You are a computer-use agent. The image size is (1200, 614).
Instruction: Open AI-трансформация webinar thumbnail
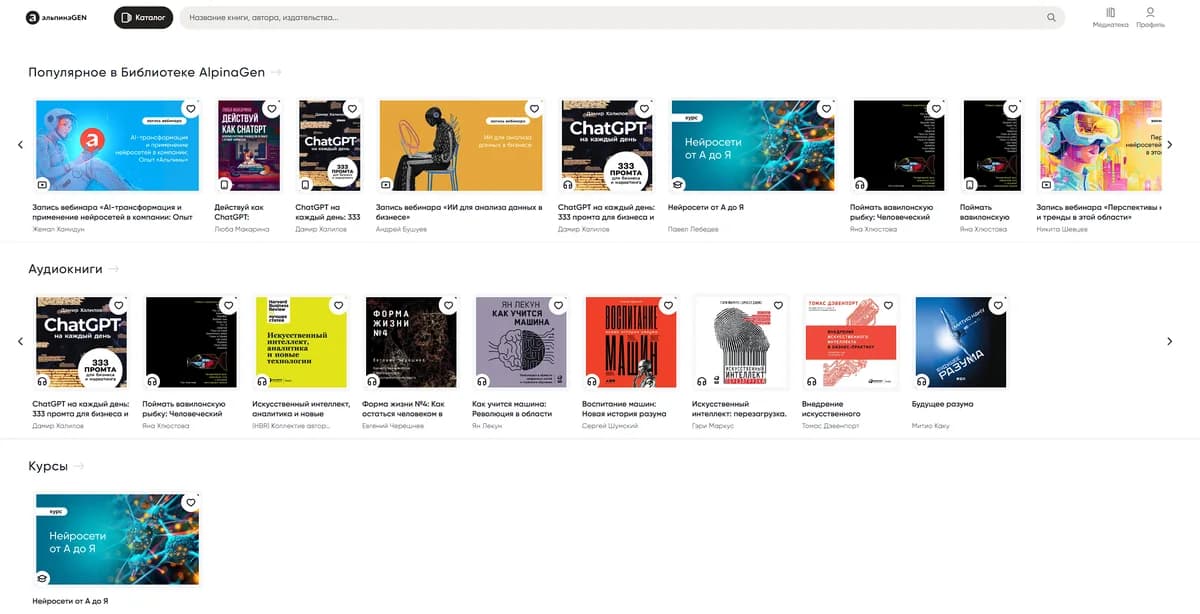point(117,145)
